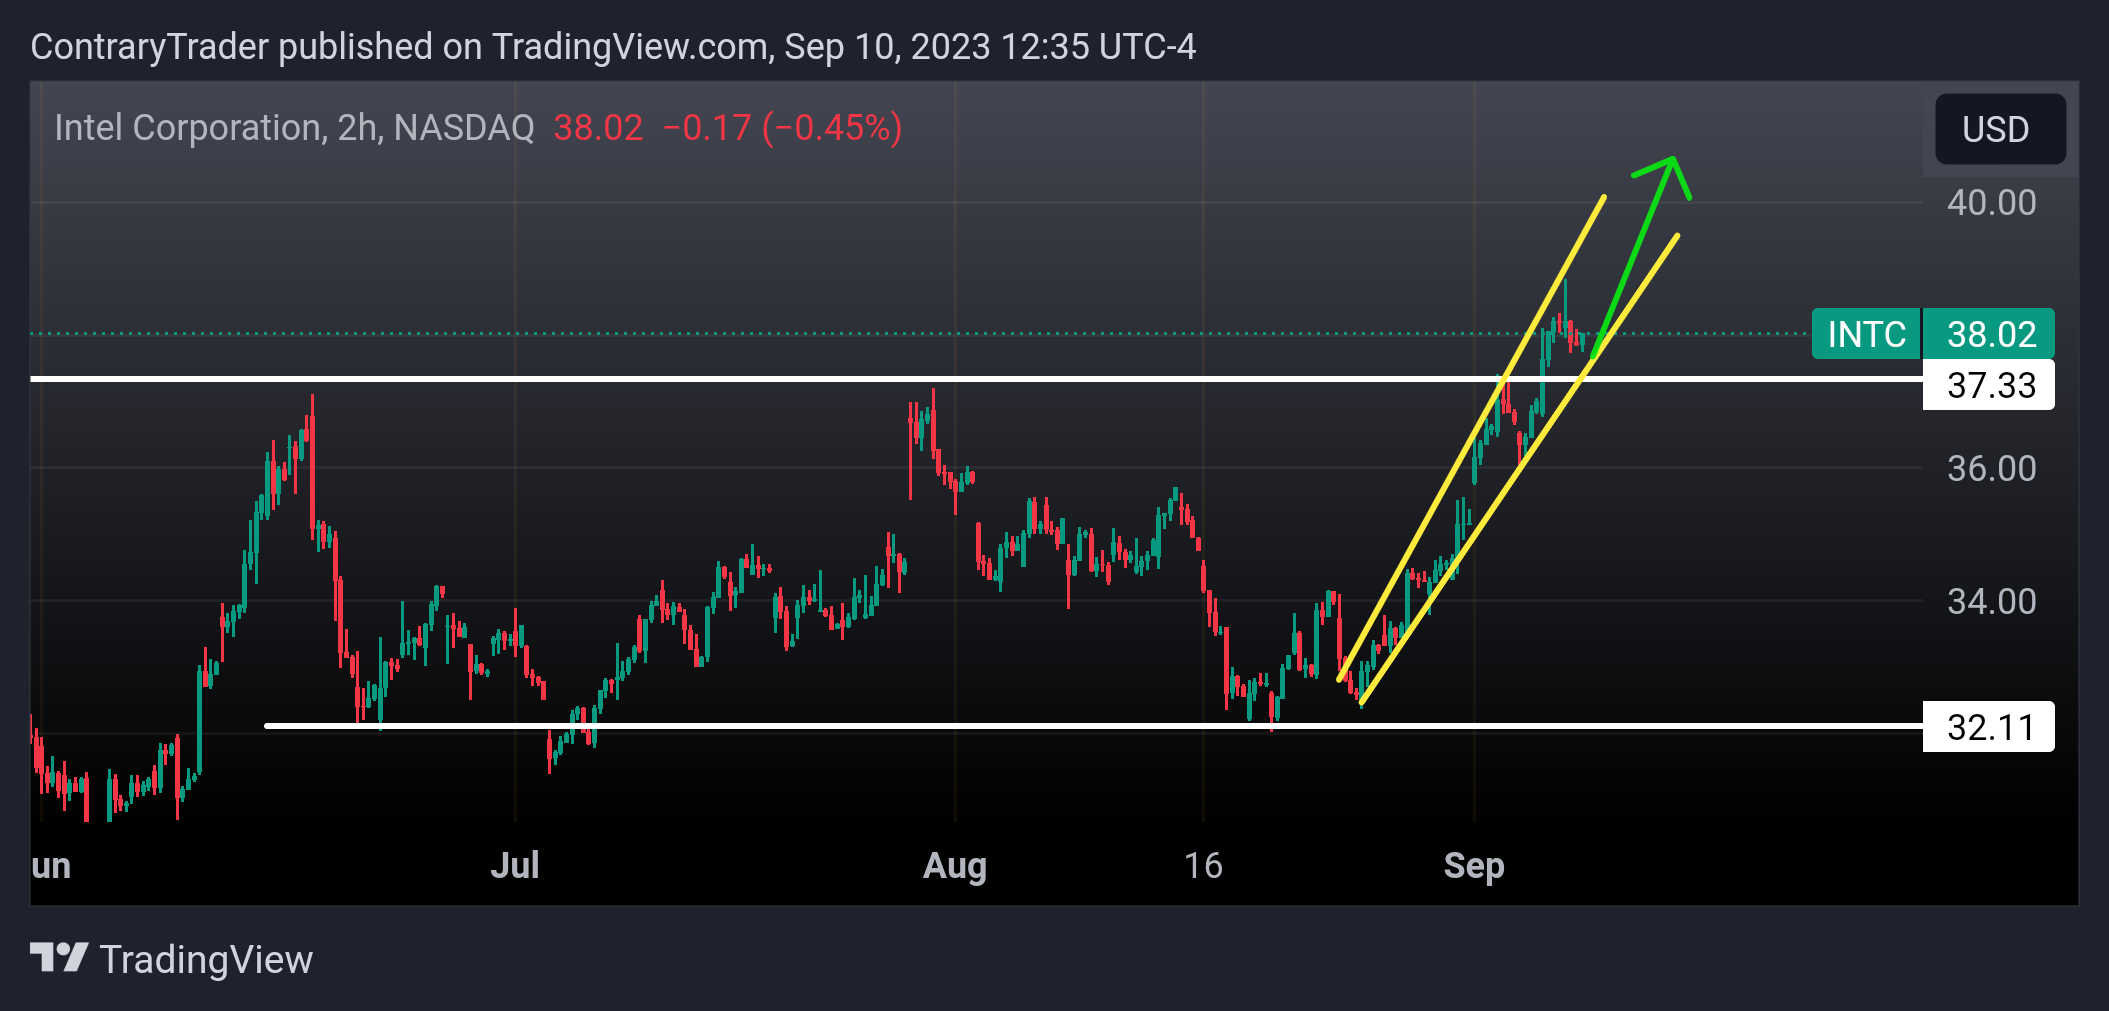2109x1011 pixels.
Task: Click the 16 date label on time axis
Action: (1205, 866)
